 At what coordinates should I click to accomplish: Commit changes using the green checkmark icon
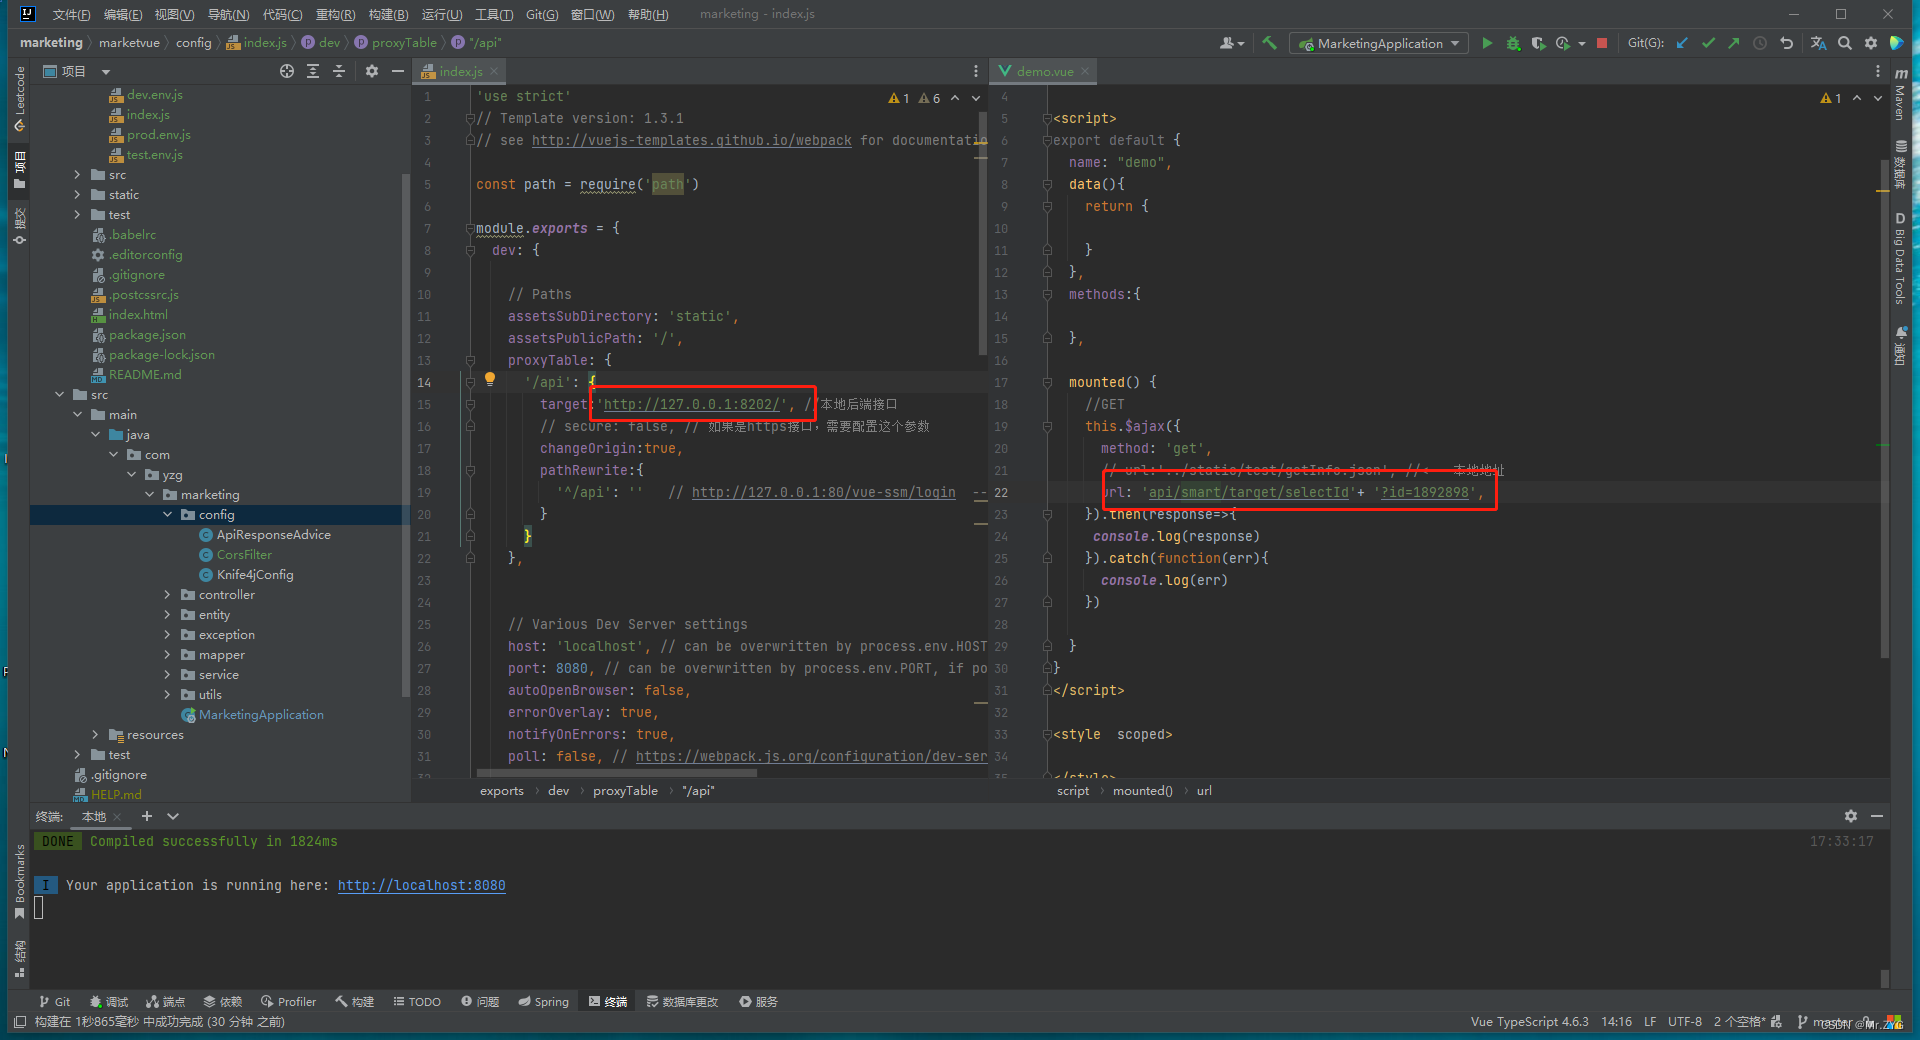tap(1707, 43)
